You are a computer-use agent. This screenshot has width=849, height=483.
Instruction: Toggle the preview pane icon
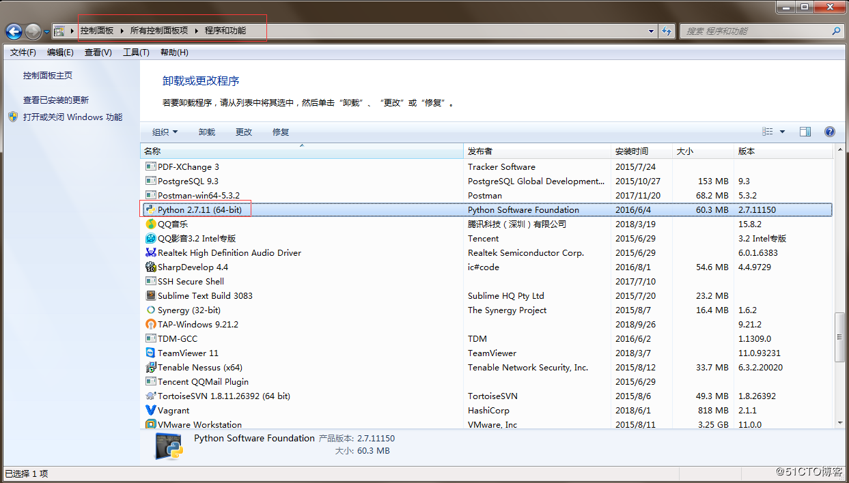tap(805, 132)
